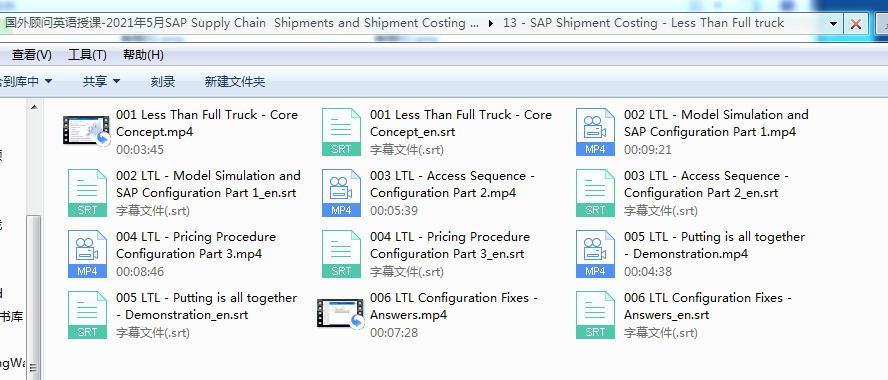Image resolution: width=888 pixels, height=380 pixels.
Task: Click duration 00:07:28 under 006 video
Action: point(394,332)
